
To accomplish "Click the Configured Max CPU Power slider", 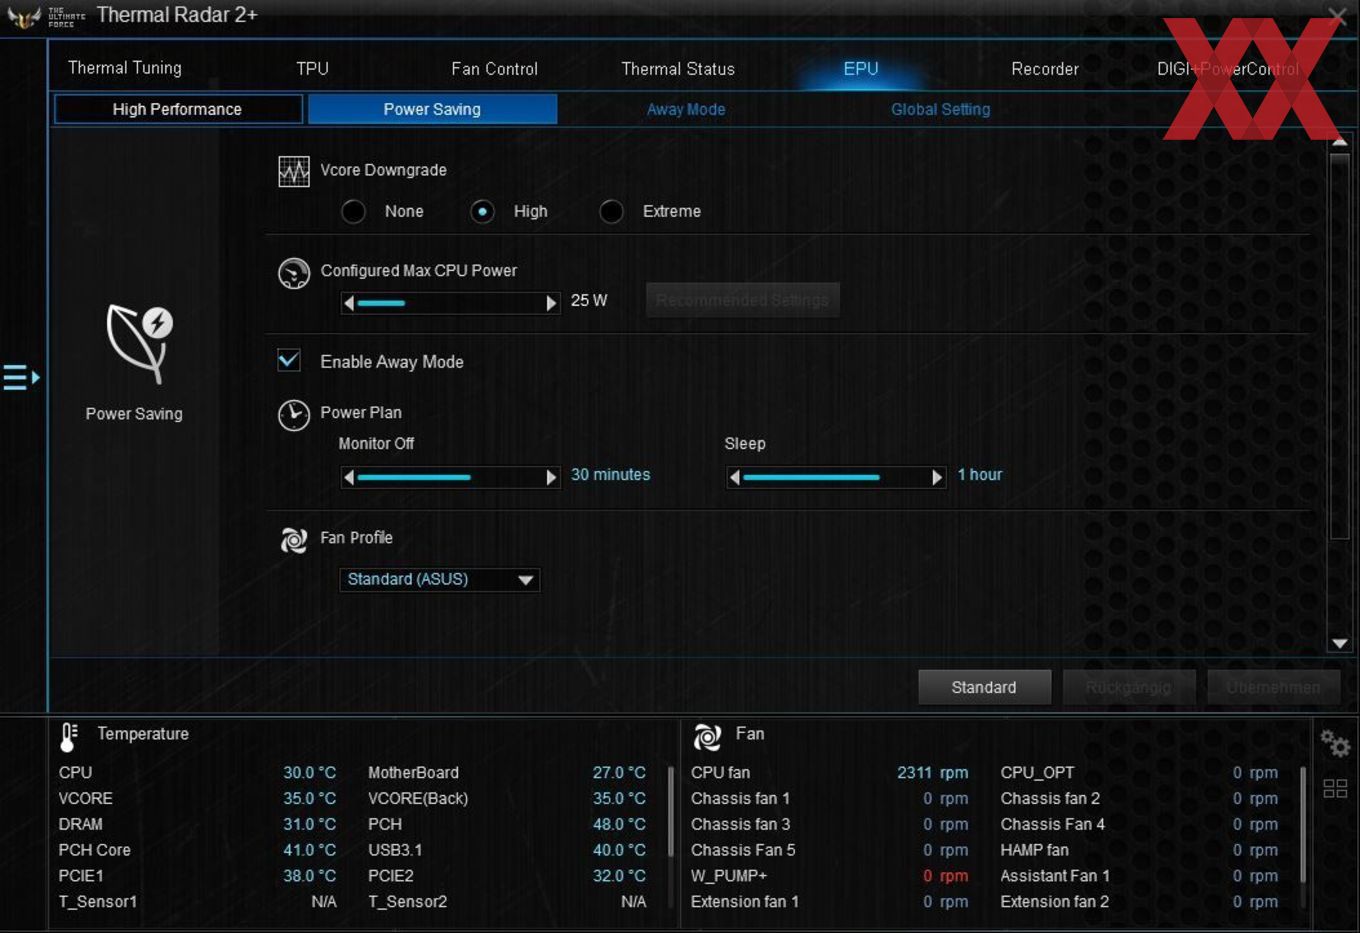I will click(450, 303).
